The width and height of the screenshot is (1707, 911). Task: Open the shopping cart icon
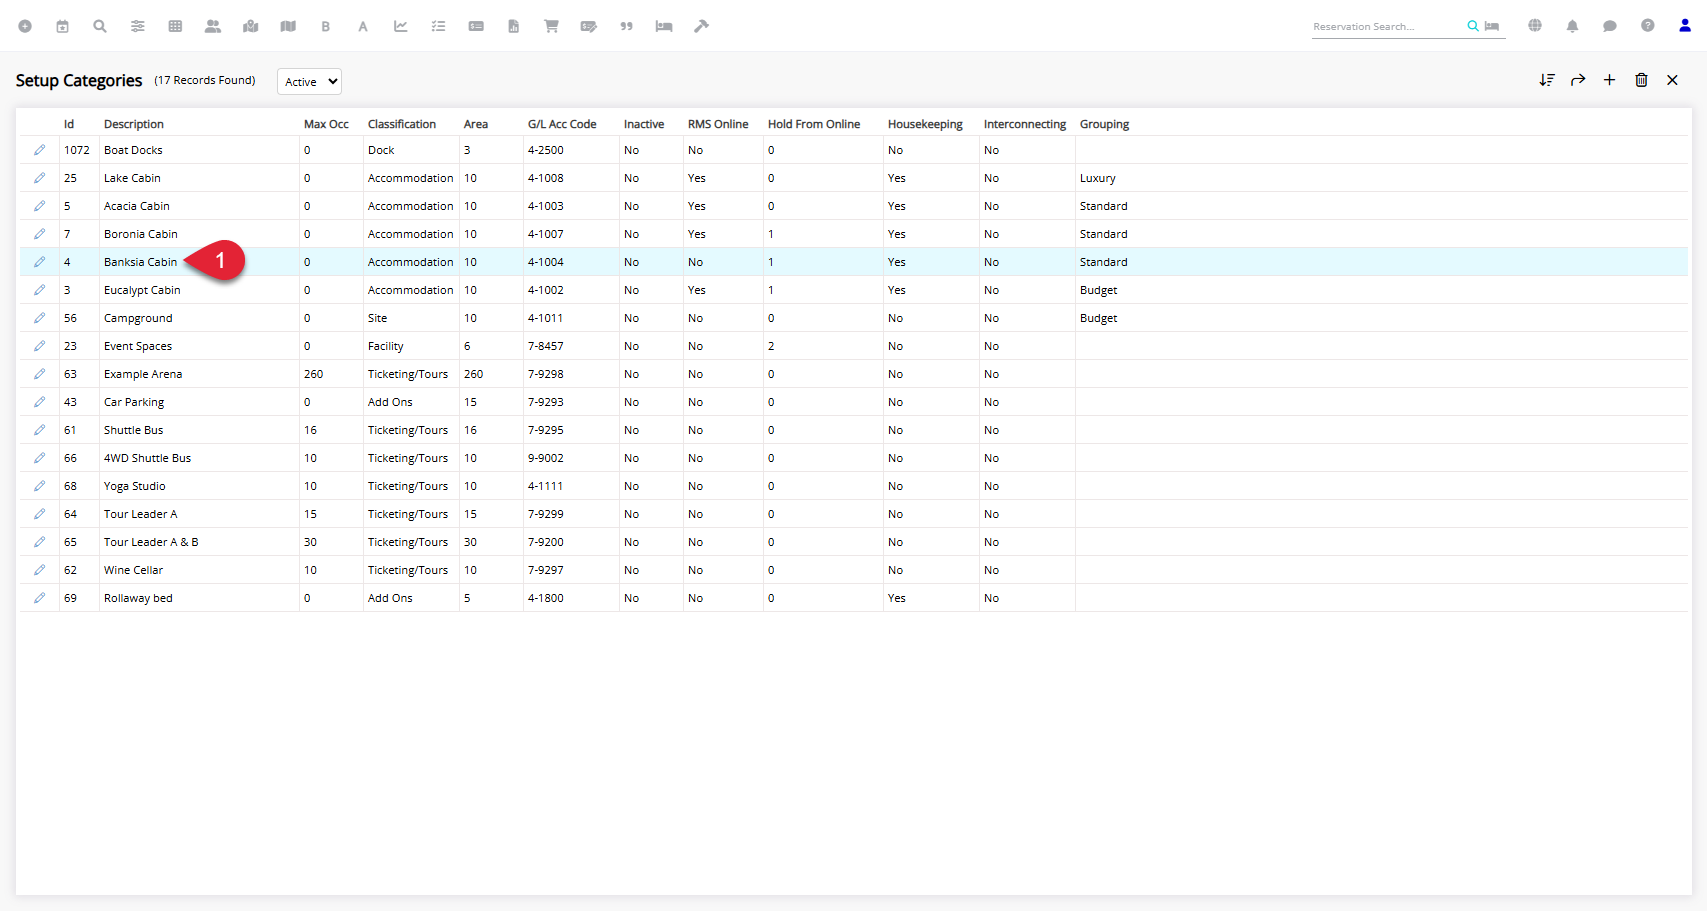[x=551, y=26]
